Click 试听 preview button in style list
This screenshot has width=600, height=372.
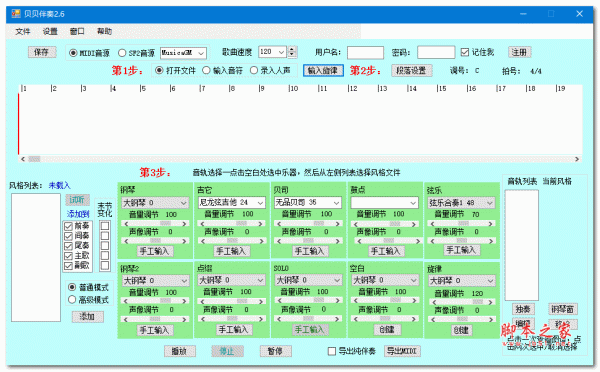pyautogui.click(x=78, y=200)
